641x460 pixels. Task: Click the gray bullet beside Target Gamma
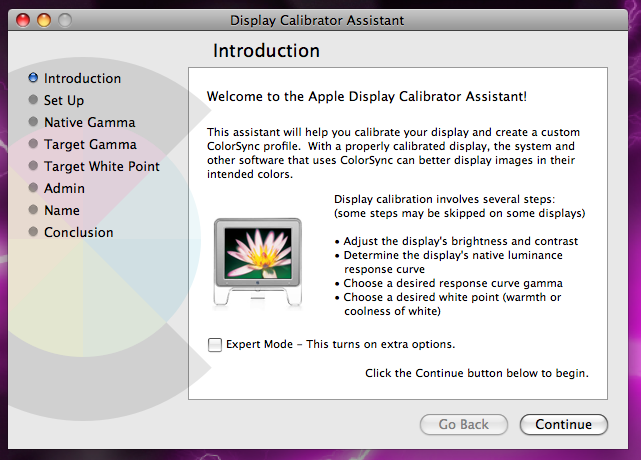33,144
